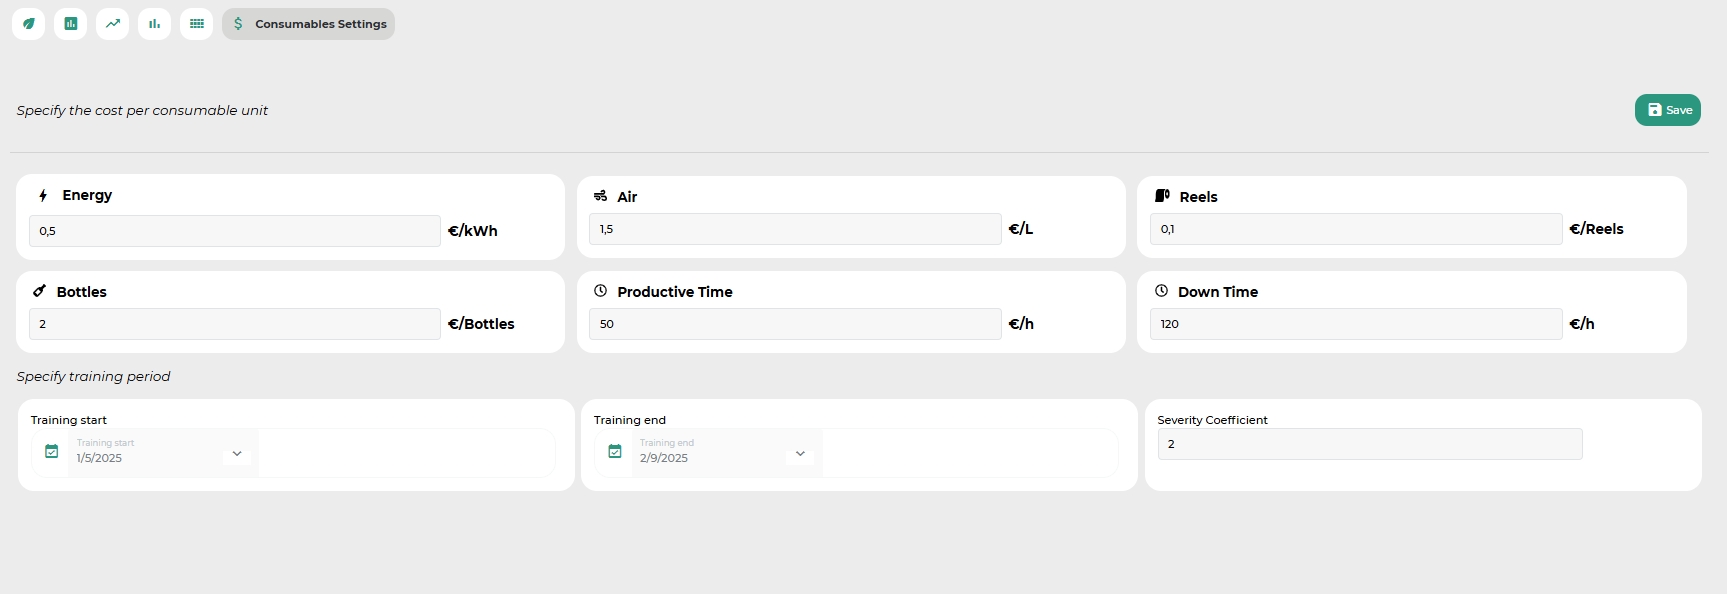
Task: Select the Consumables Settings tab
Action: tap(309, 24)
